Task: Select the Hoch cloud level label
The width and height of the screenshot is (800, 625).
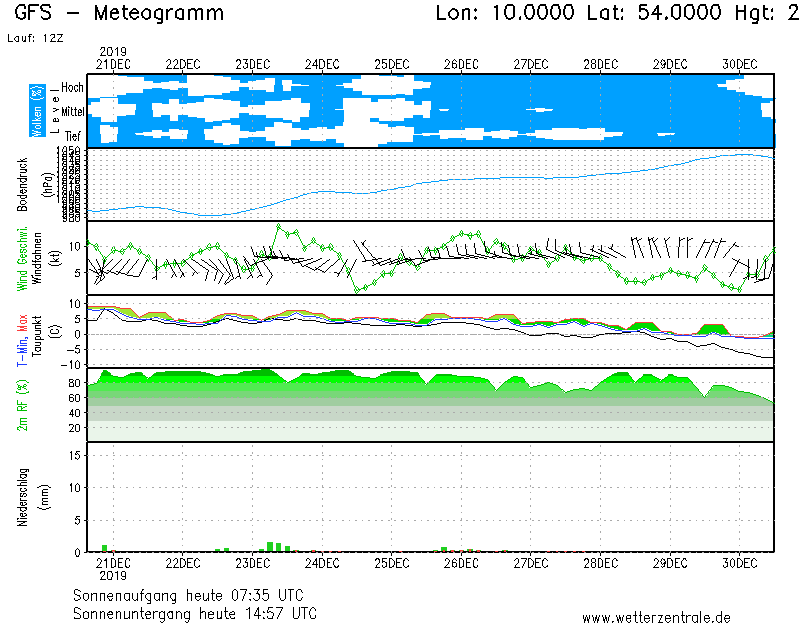Action: tap(72, 88)
